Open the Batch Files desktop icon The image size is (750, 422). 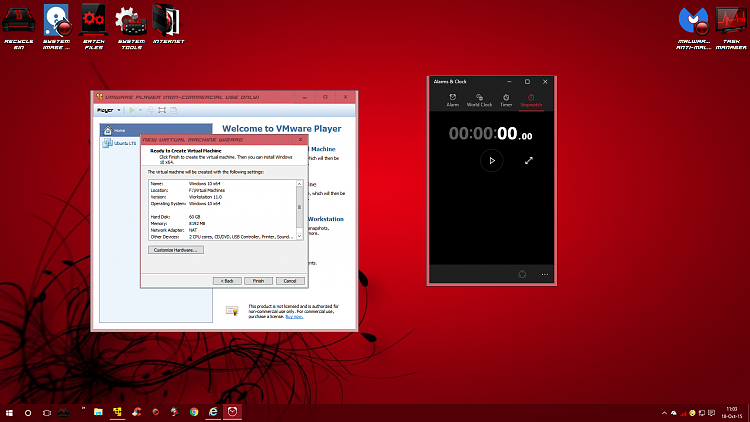pyautogui.click(x=94, y=27)
